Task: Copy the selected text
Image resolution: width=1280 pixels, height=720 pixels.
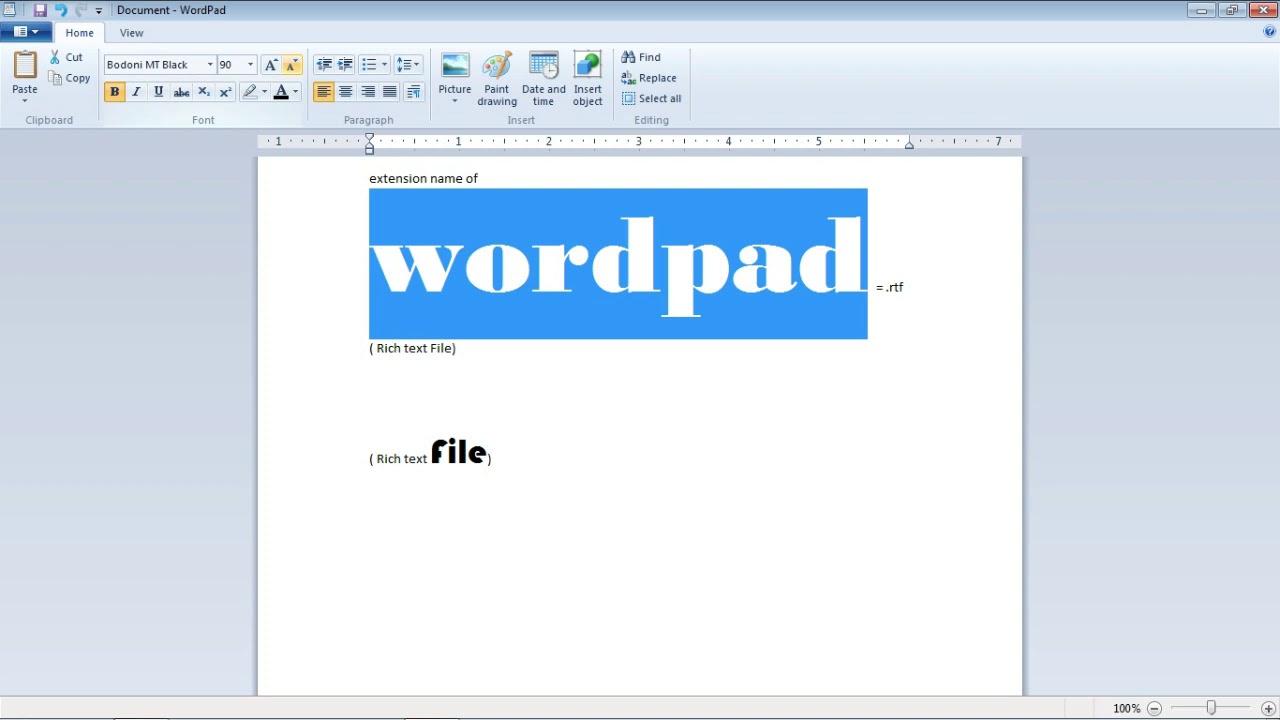Action: [x=69, y=78]
